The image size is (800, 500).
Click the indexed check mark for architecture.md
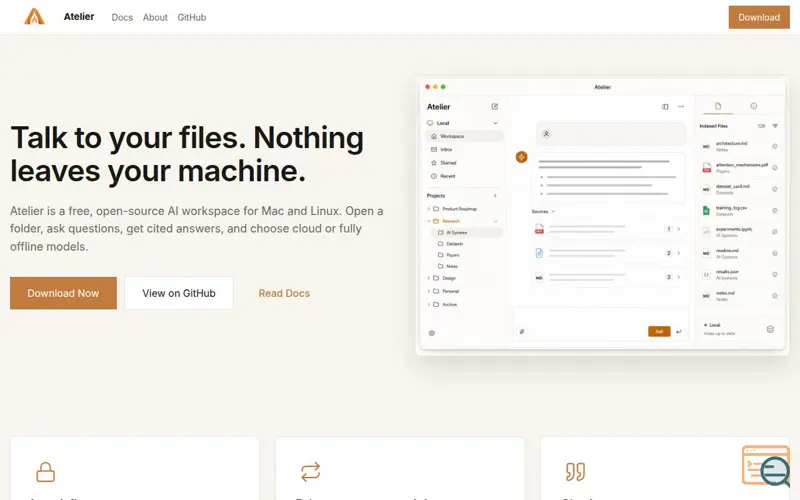click(774, 146)
